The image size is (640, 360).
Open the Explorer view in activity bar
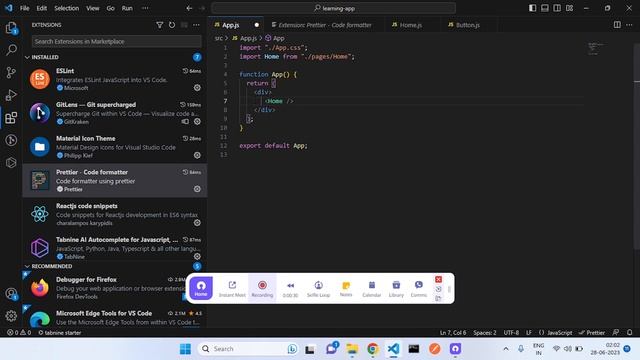click(x=11, y=28)
